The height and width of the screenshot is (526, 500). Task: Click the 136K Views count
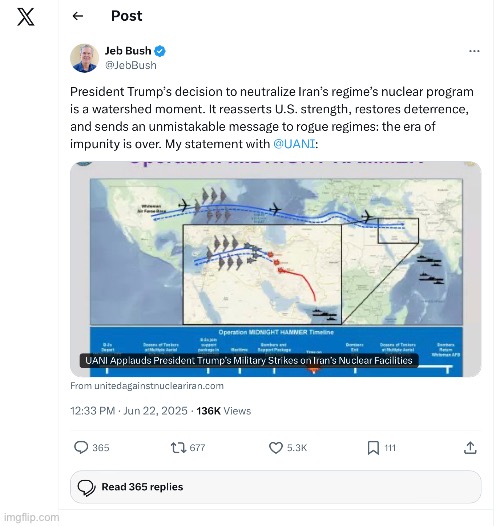223,411
